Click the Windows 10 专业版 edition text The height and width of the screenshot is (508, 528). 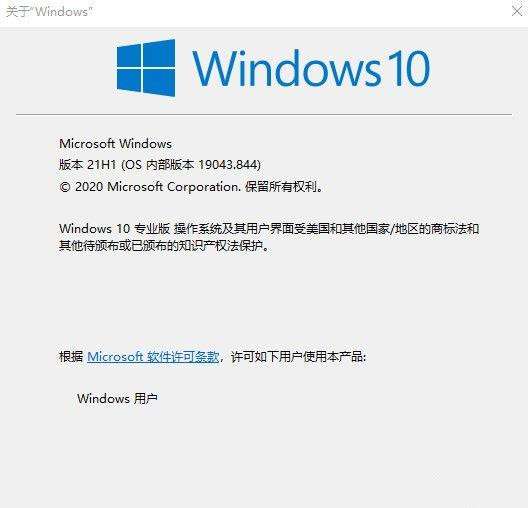pos(114,229)
